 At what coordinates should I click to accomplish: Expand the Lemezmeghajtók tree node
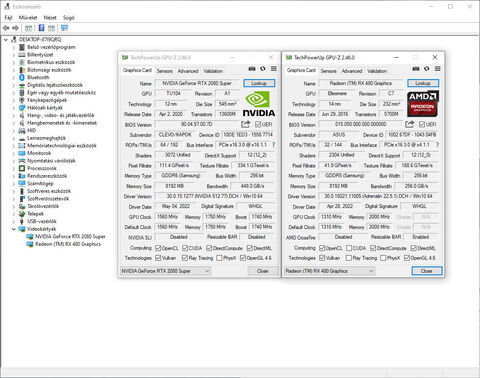pos(14,138)
